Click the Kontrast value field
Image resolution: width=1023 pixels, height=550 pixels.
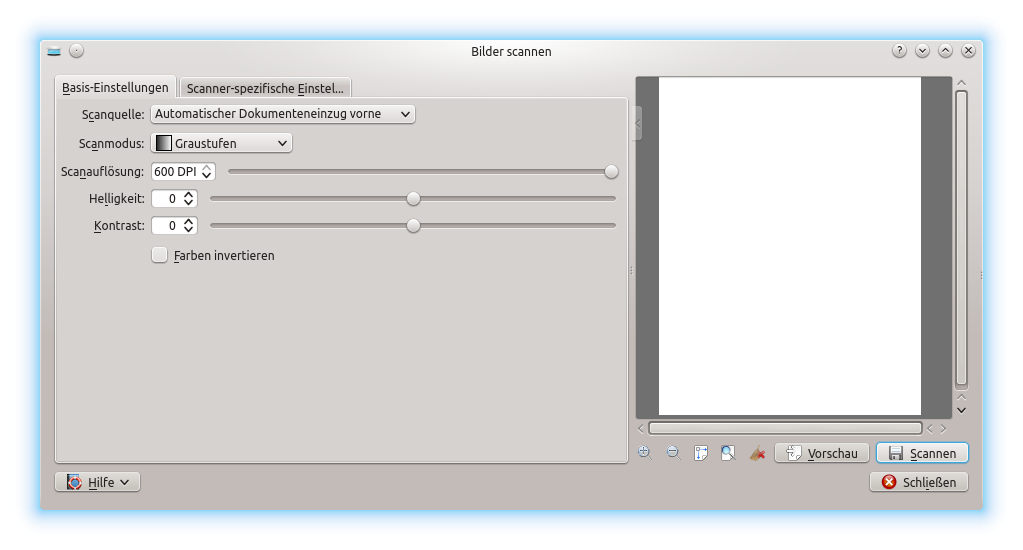tap(167, 225)
